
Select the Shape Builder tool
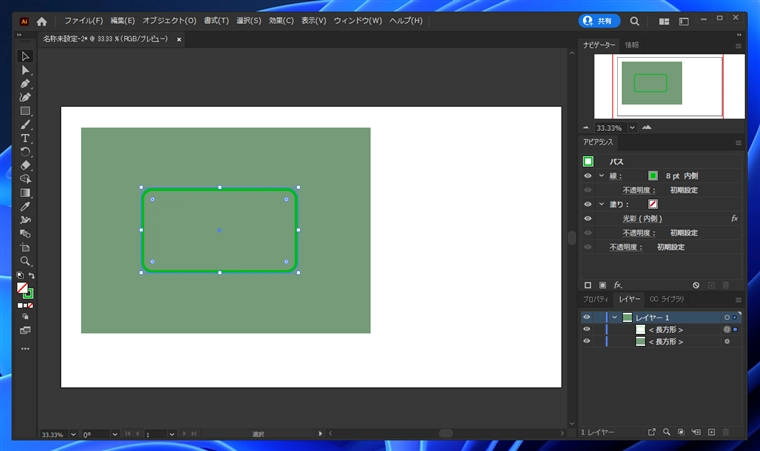pos(25,179)
